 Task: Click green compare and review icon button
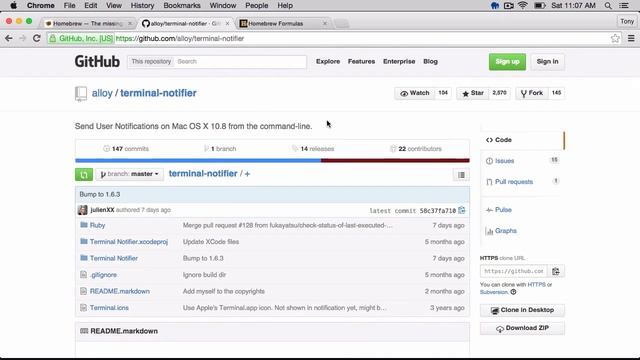84,175
